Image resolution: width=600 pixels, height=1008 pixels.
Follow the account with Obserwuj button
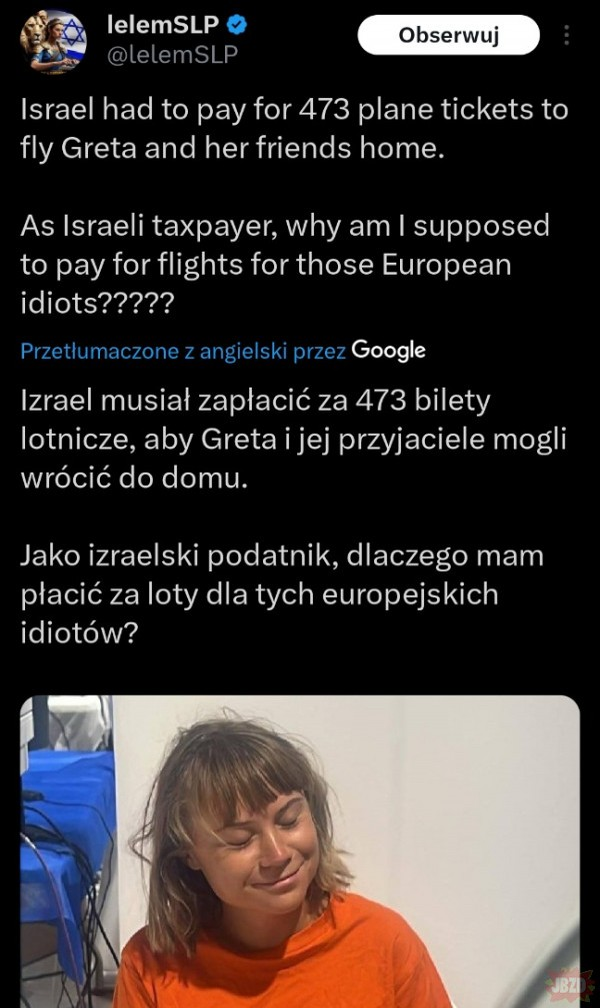(448, 35)
